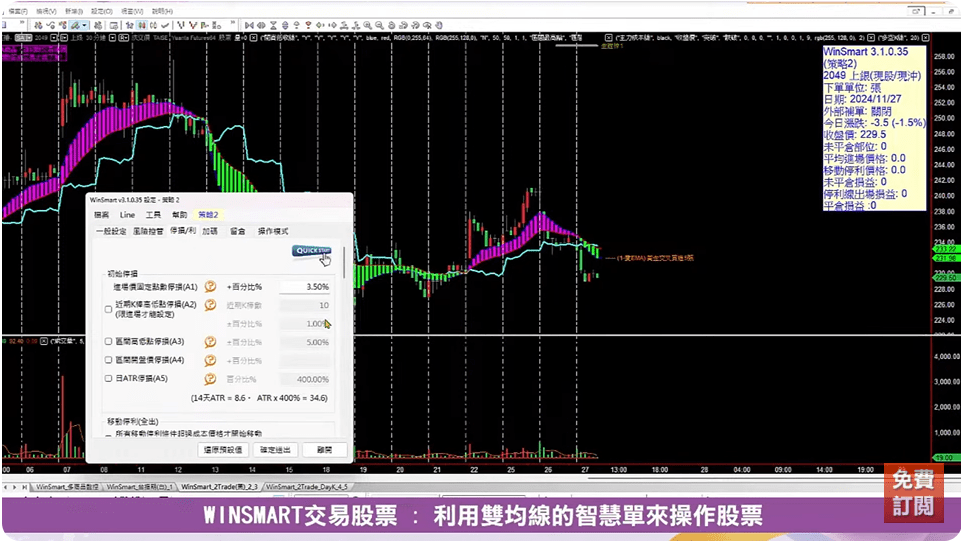Switch to the 停損/利 tab

coord(183,231)
